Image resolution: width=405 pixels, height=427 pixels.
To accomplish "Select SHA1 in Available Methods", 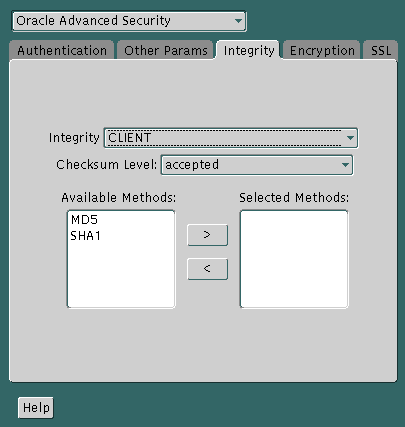I will pos(85,236).
